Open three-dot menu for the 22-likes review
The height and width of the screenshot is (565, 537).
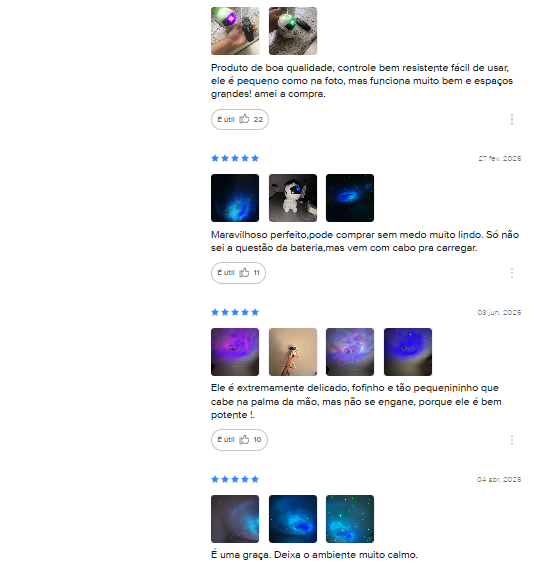(511, 119)
